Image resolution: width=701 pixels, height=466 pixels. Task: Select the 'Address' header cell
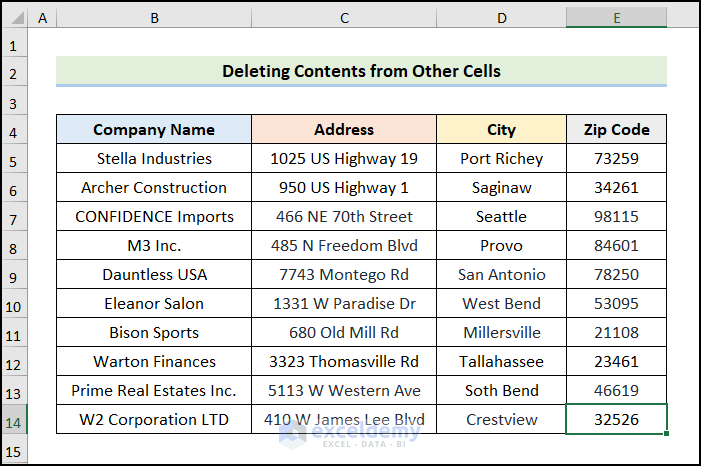pos(344,130)
